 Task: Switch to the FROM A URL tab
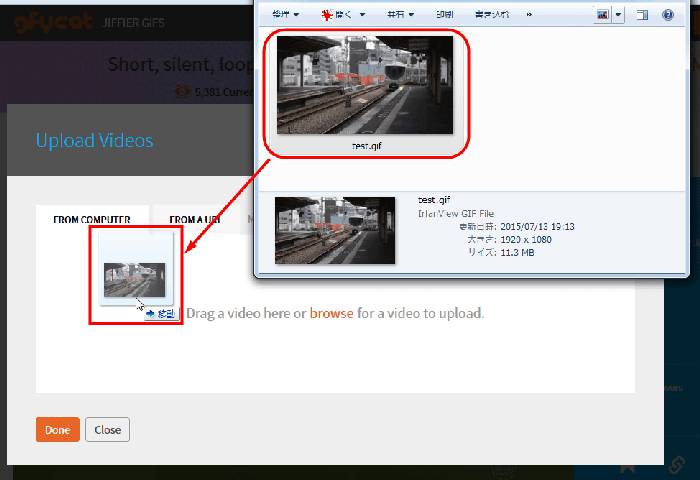(x=195, y=220)
